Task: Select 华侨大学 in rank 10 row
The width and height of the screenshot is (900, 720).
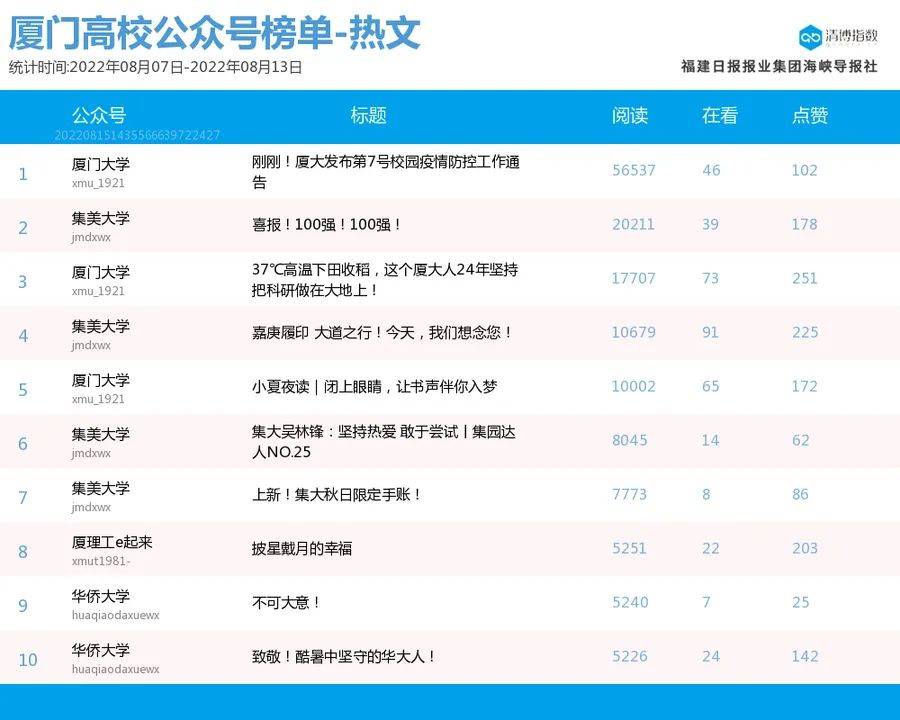Action: [101, 651]
